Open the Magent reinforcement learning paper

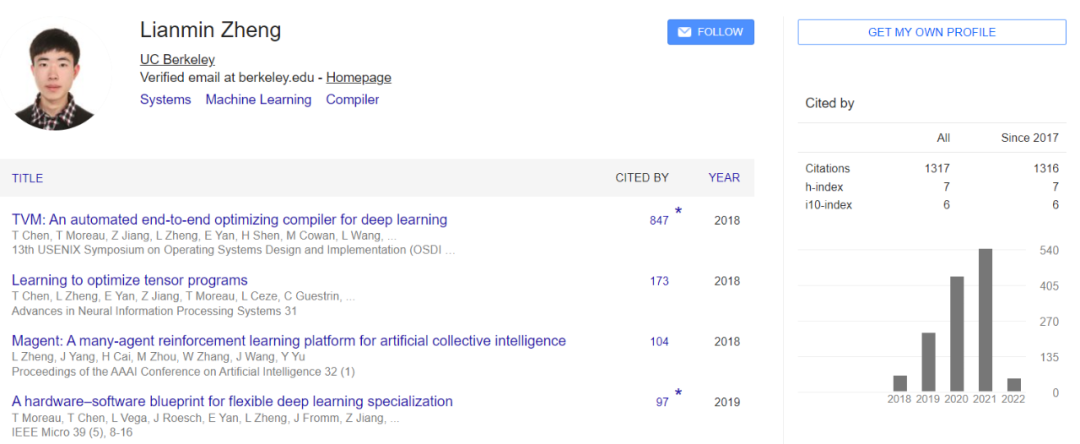click(x=289, y=341)
